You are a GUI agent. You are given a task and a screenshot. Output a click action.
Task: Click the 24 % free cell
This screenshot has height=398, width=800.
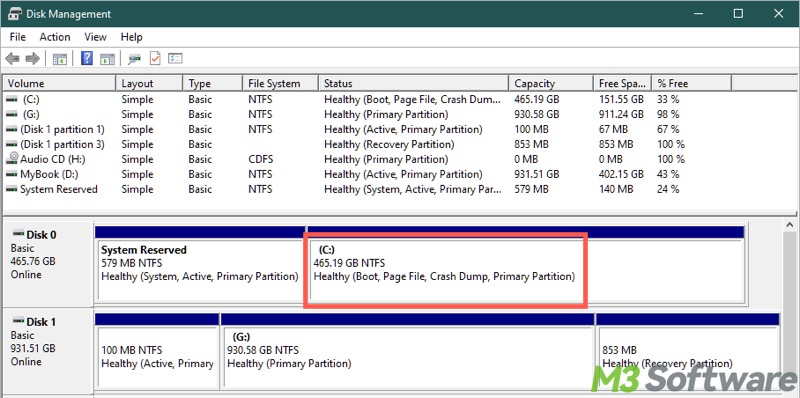click(x=668, y=189)
